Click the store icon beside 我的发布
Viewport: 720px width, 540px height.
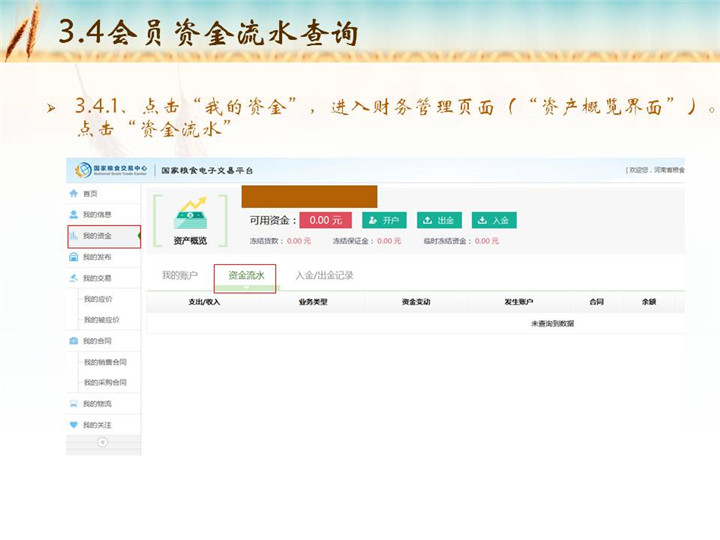tap(73, 257)
